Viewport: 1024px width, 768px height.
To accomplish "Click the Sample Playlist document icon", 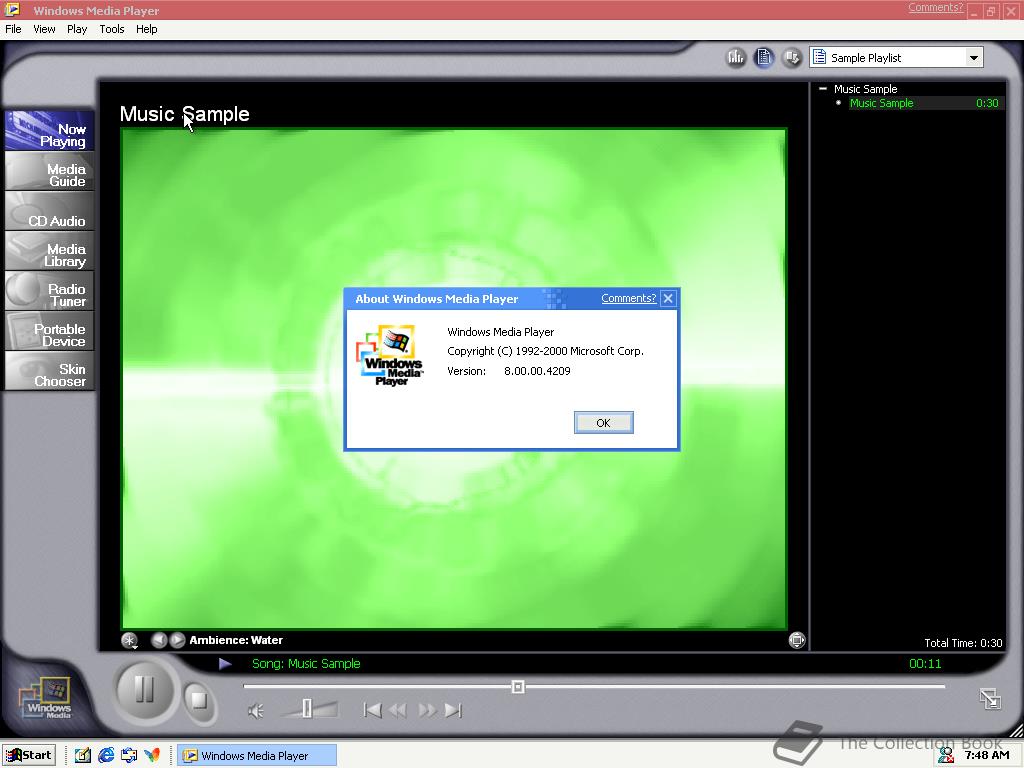I will coord(820,57).
